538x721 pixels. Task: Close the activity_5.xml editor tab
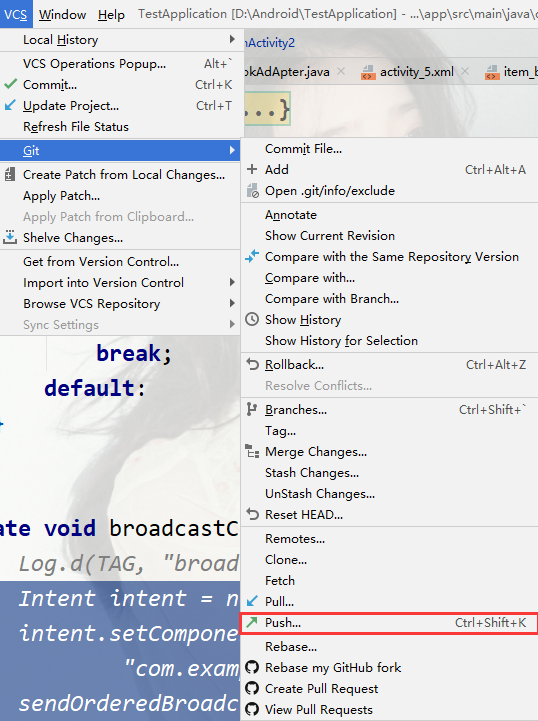[x=465, y=71]
